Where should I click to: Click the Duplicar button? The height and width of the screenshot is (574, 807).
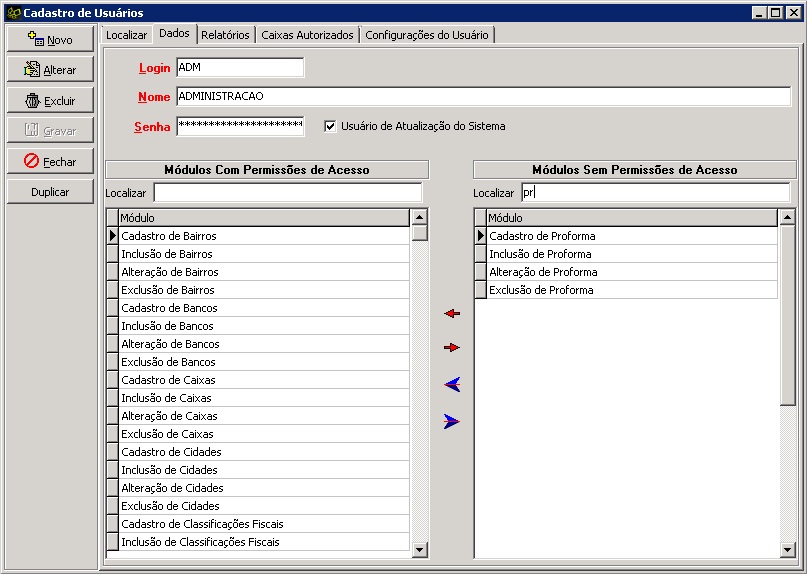pyautogui.click(x=50, y=192)
